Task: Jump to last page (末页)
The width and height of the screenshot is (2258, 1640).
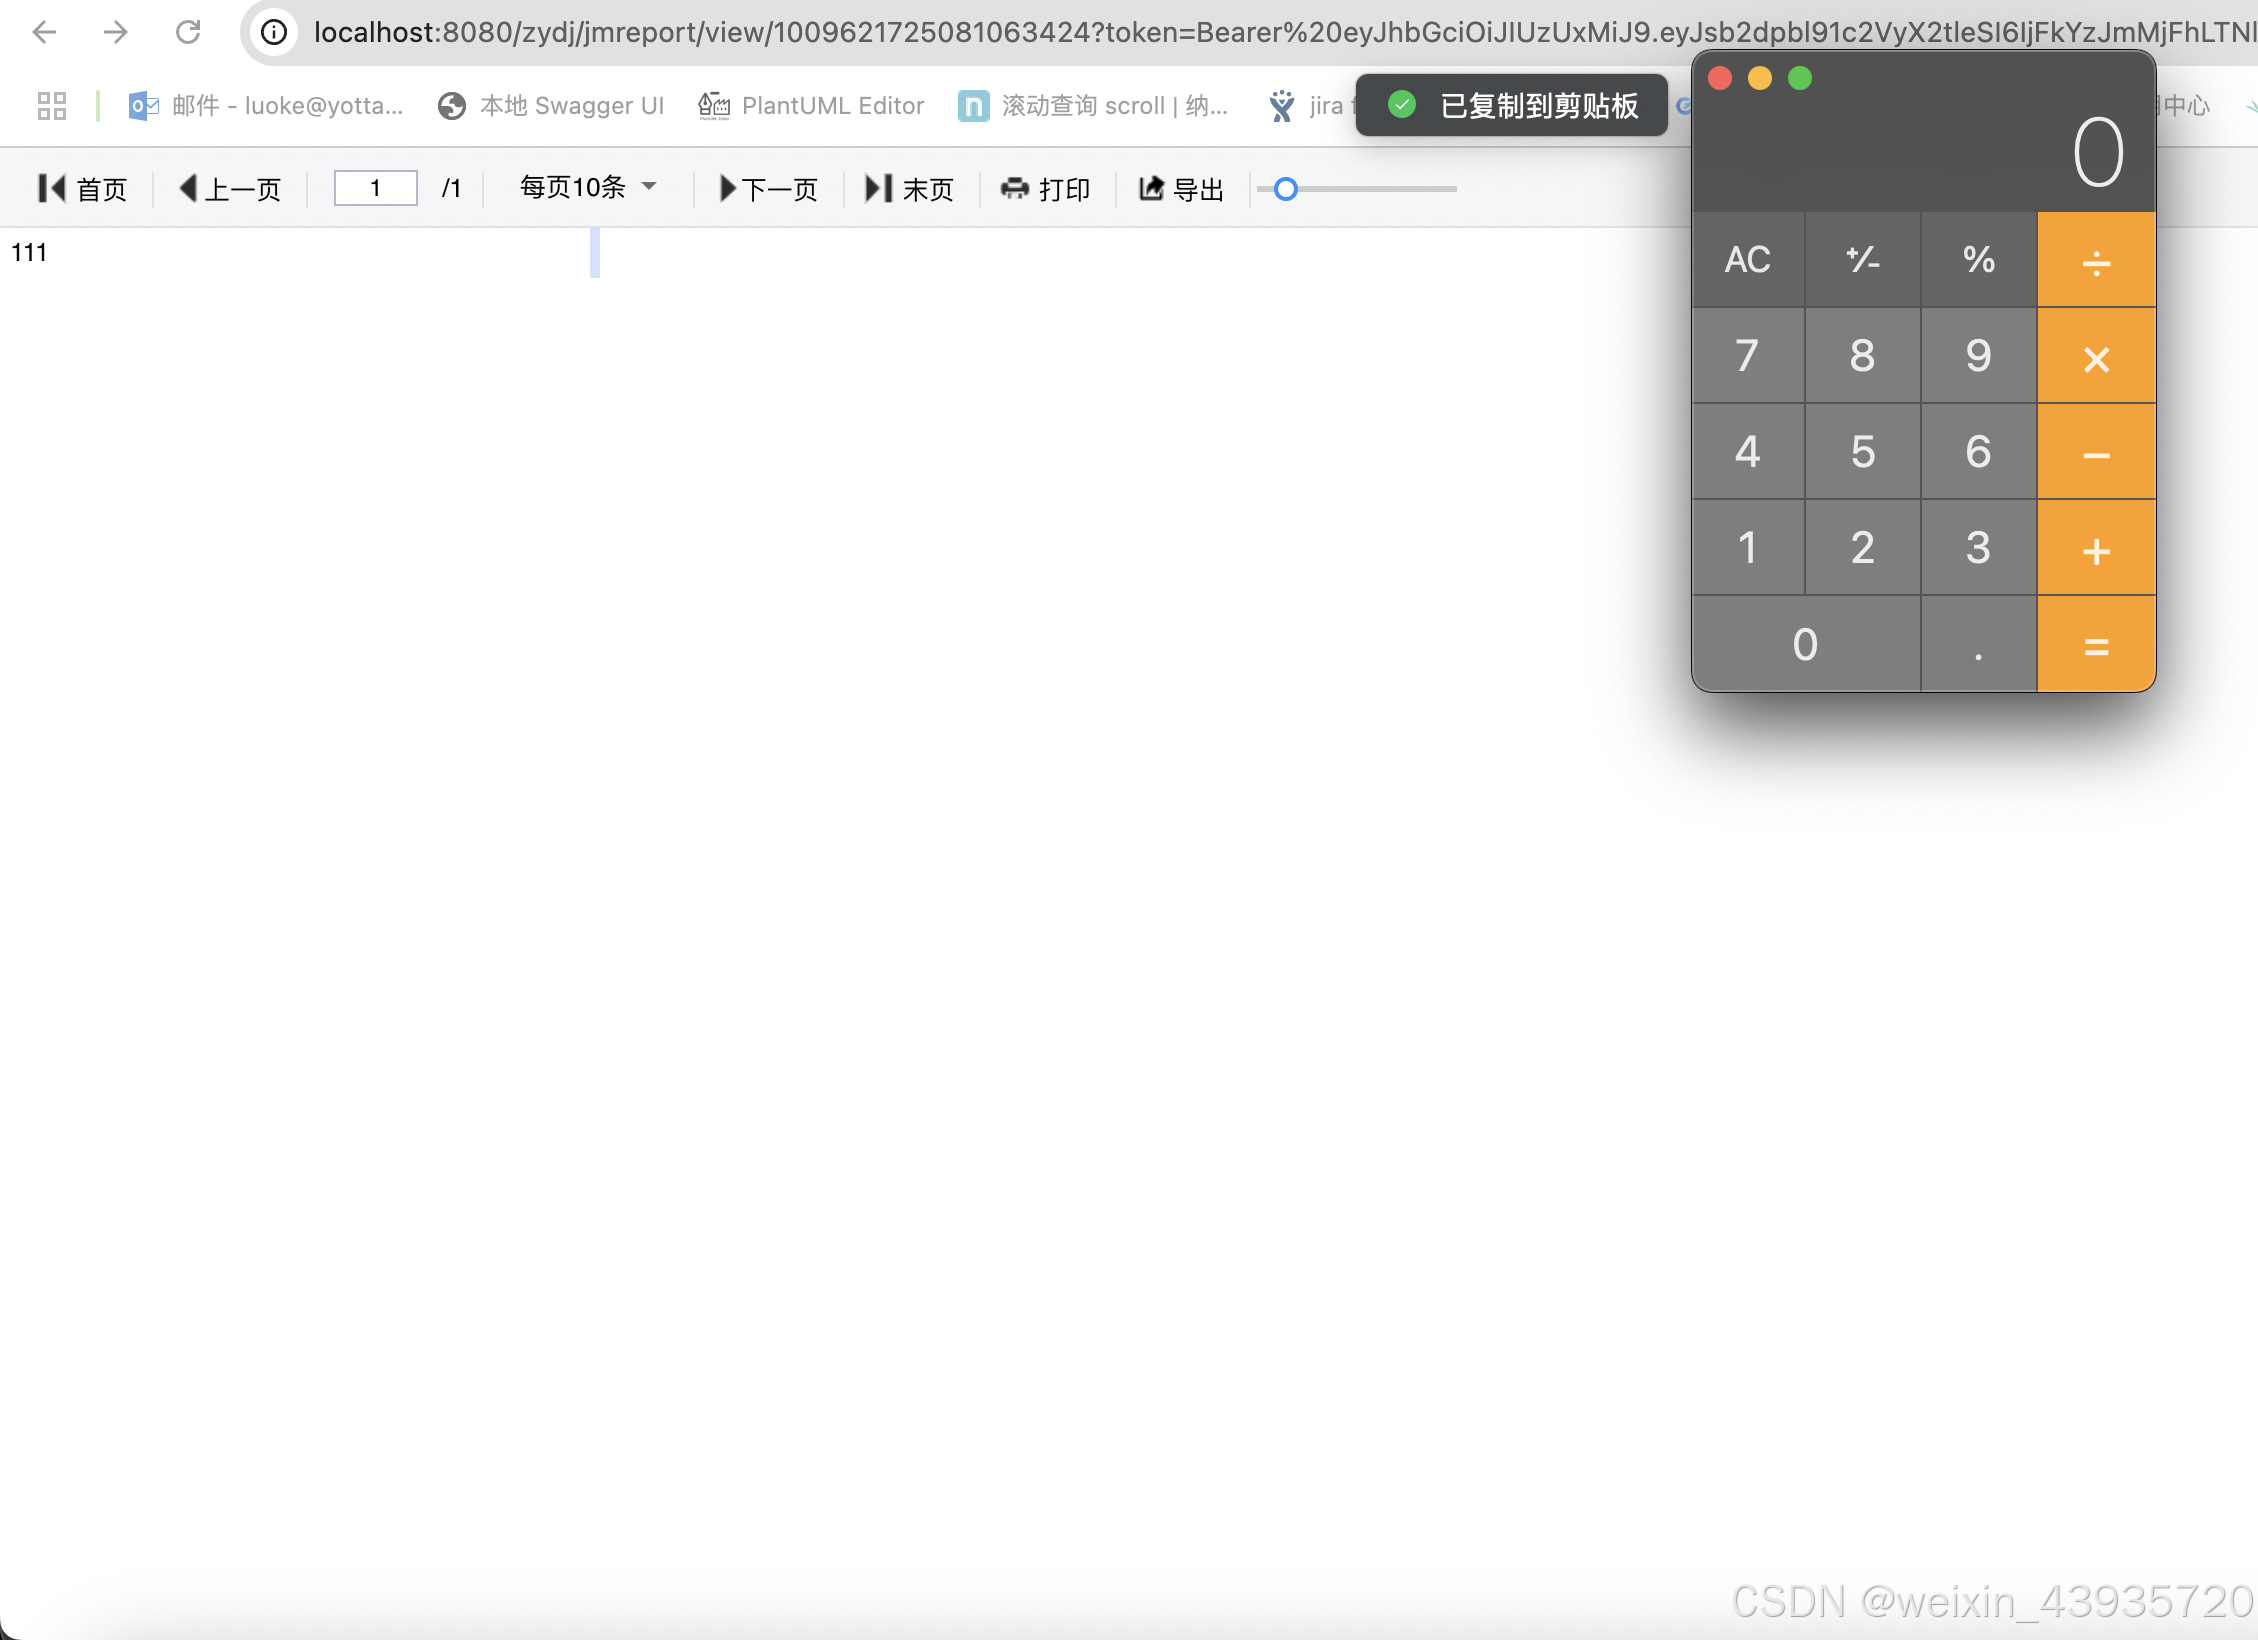Action: coord(908,188)
